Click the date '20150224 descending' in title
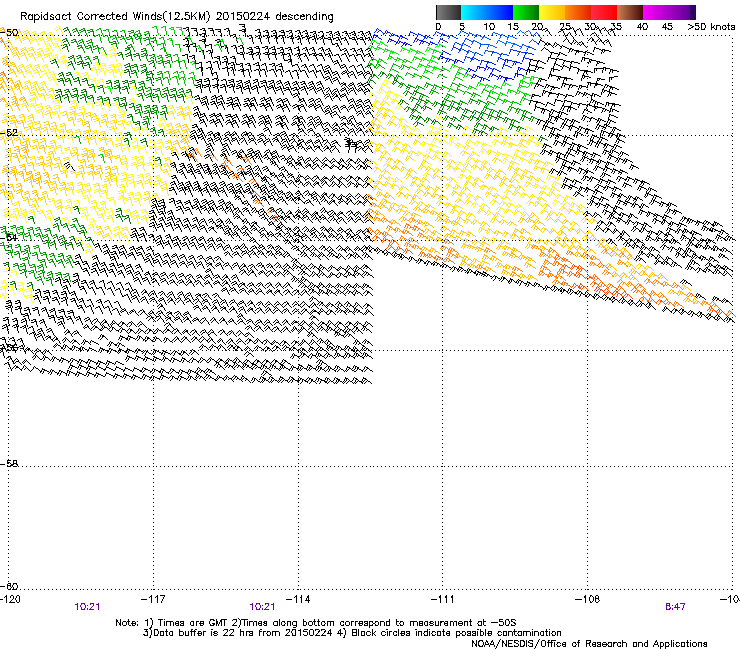Screen dimensions: 740x650 click(275, 17)
